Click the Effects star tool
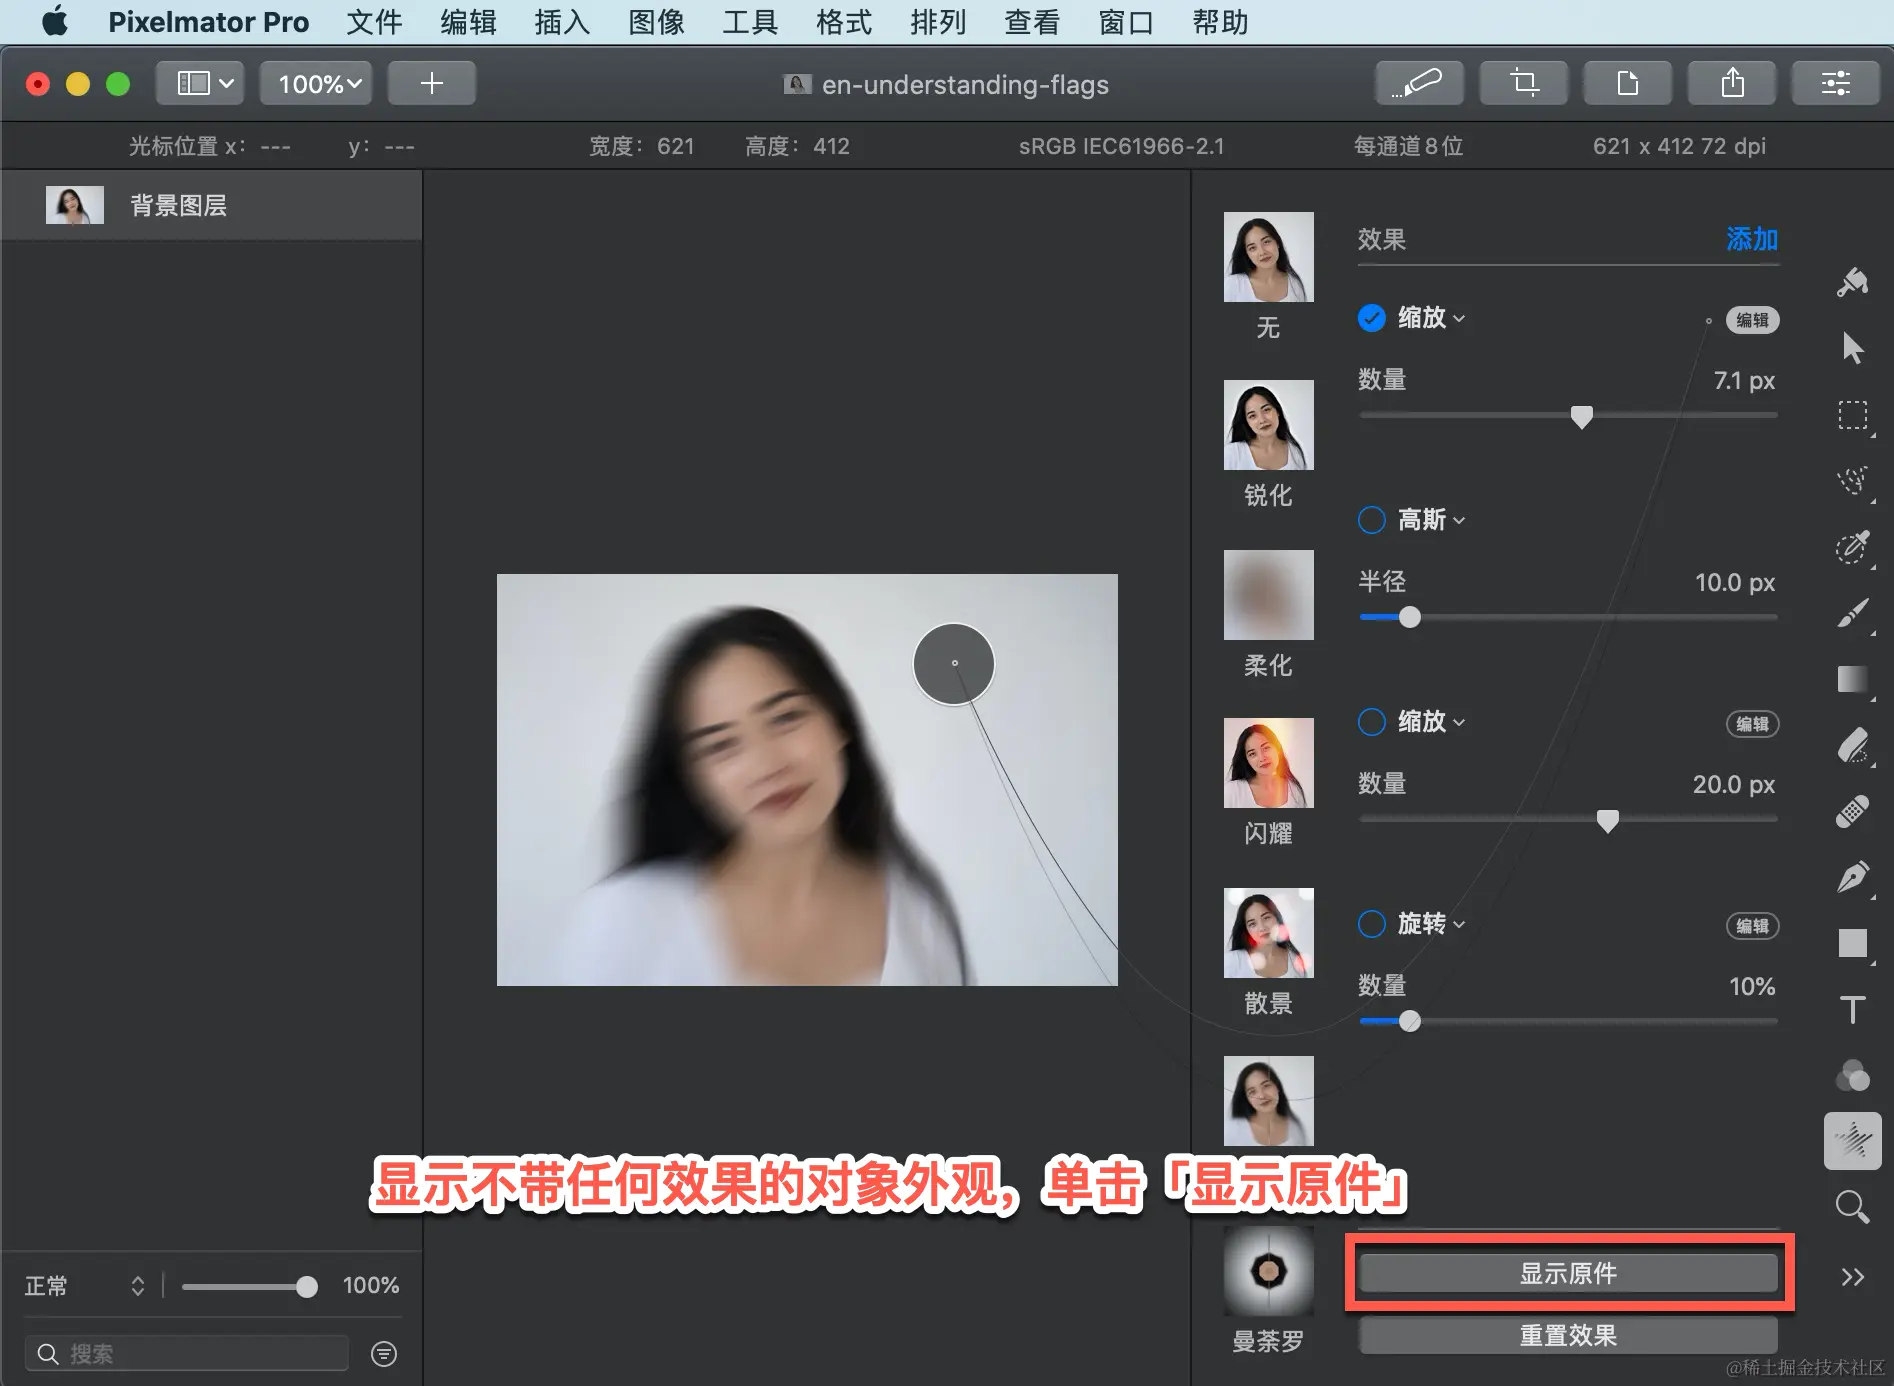This screenshot has width=1894, height=1386. 1852,1141
